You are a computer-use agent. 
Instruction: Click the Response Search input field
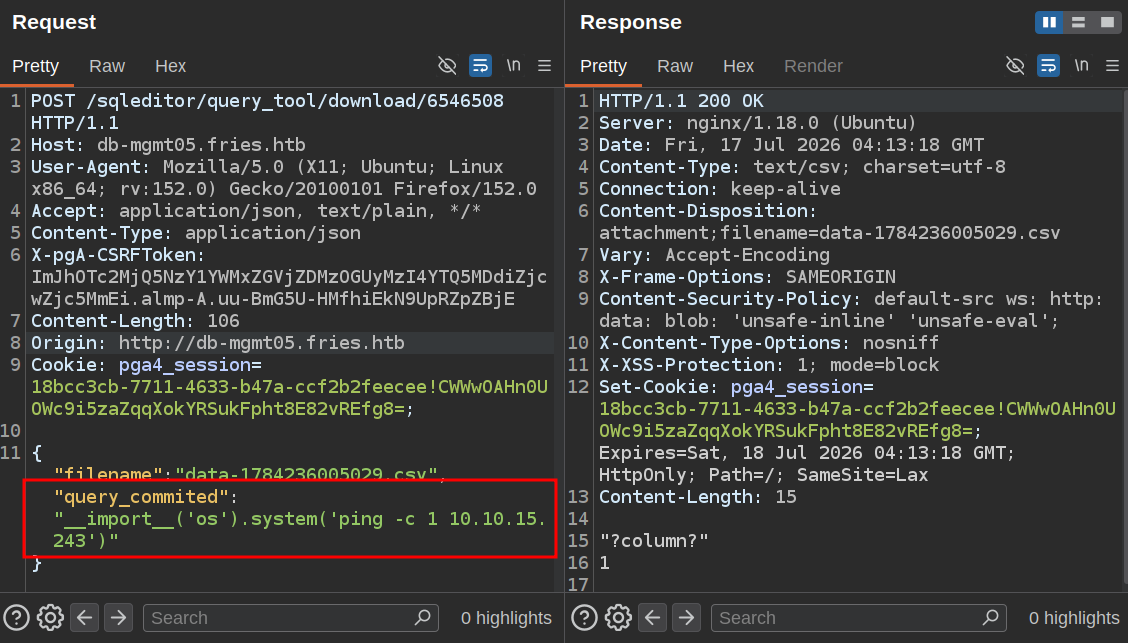click(x=858, y=618)
